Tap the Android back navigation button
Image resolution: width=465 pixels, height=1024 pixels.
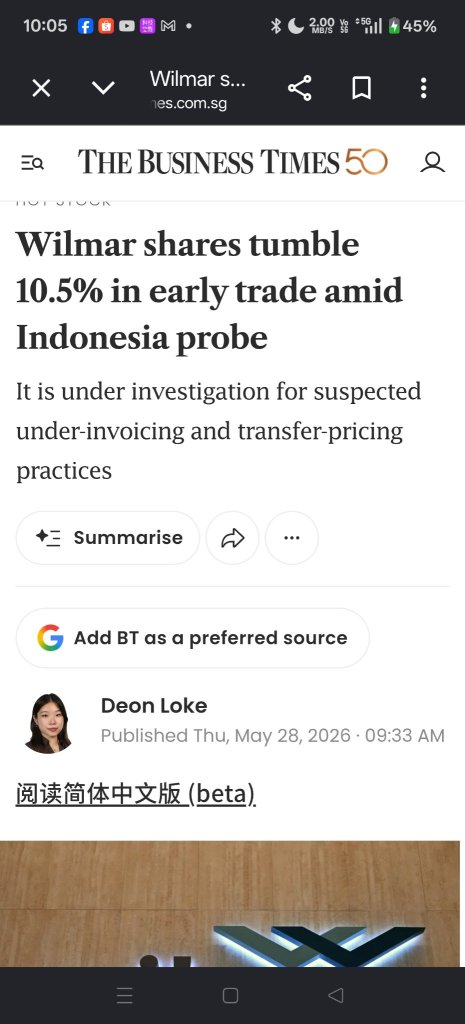coord(336,995)
